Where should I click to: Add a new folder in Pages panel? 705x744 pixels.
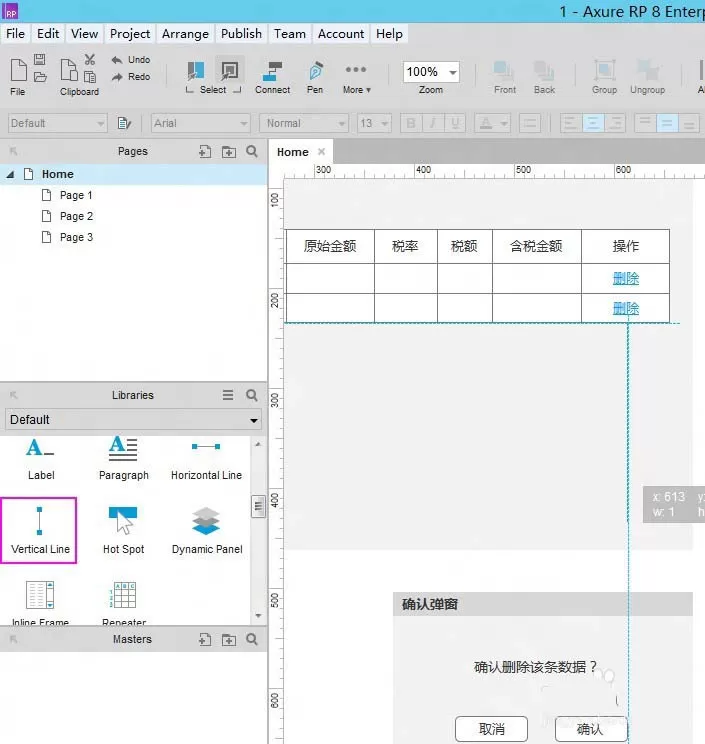click(x=229, y=151)
